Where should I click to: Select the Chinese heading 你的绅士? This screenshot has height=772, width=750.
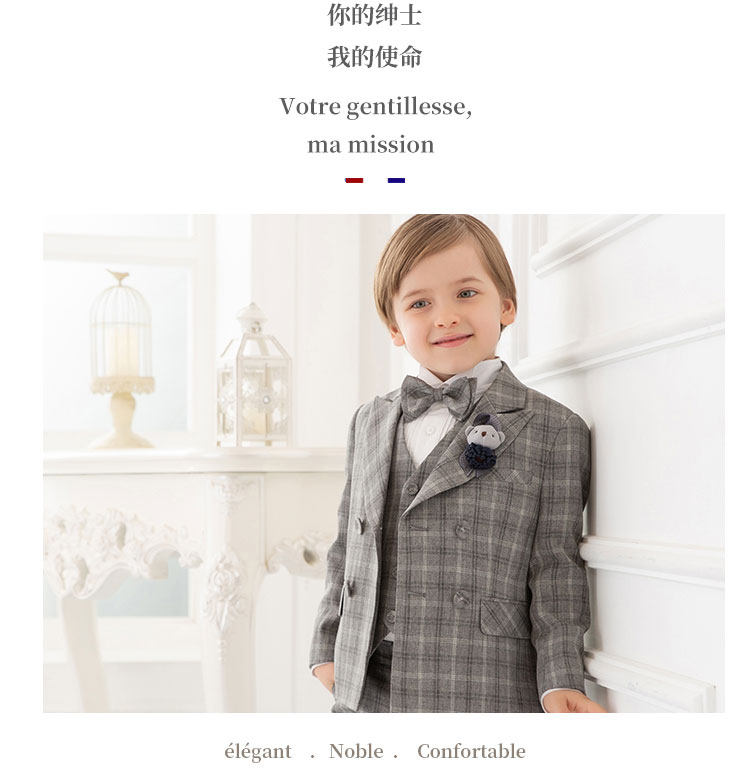[375, 15]
